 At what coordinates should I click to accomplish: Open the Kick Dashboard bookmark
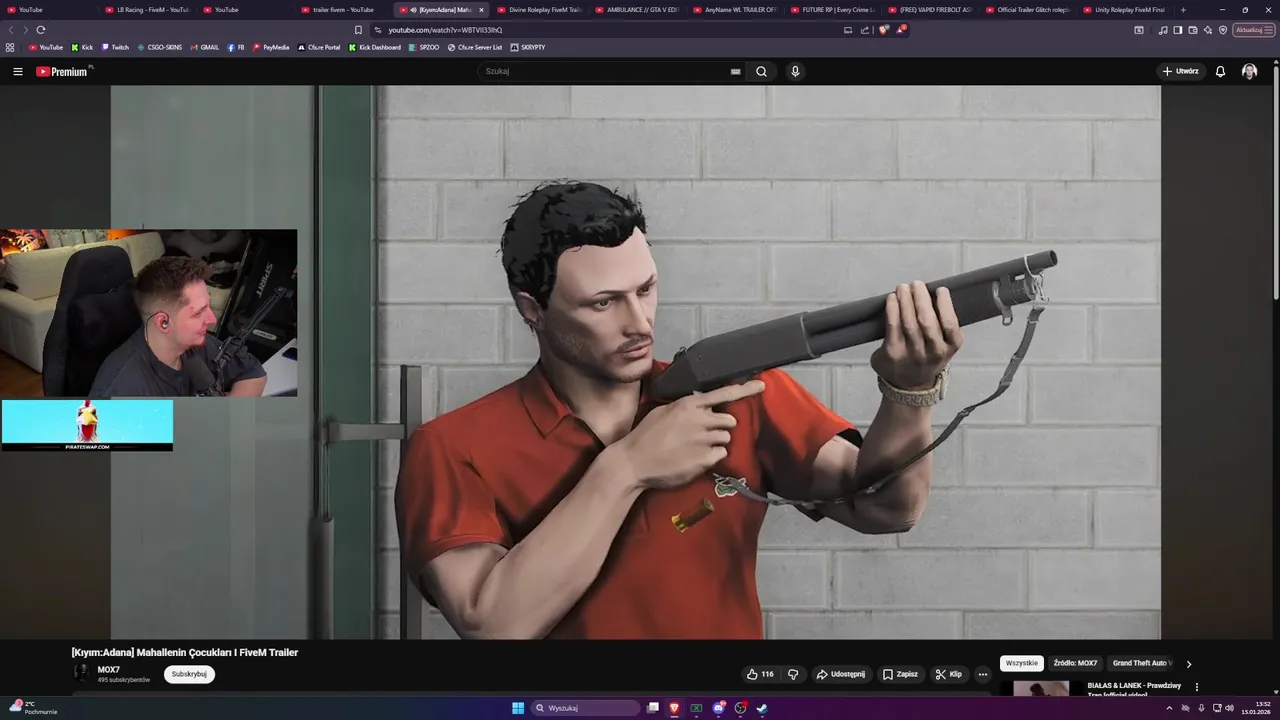pos(375,47)
